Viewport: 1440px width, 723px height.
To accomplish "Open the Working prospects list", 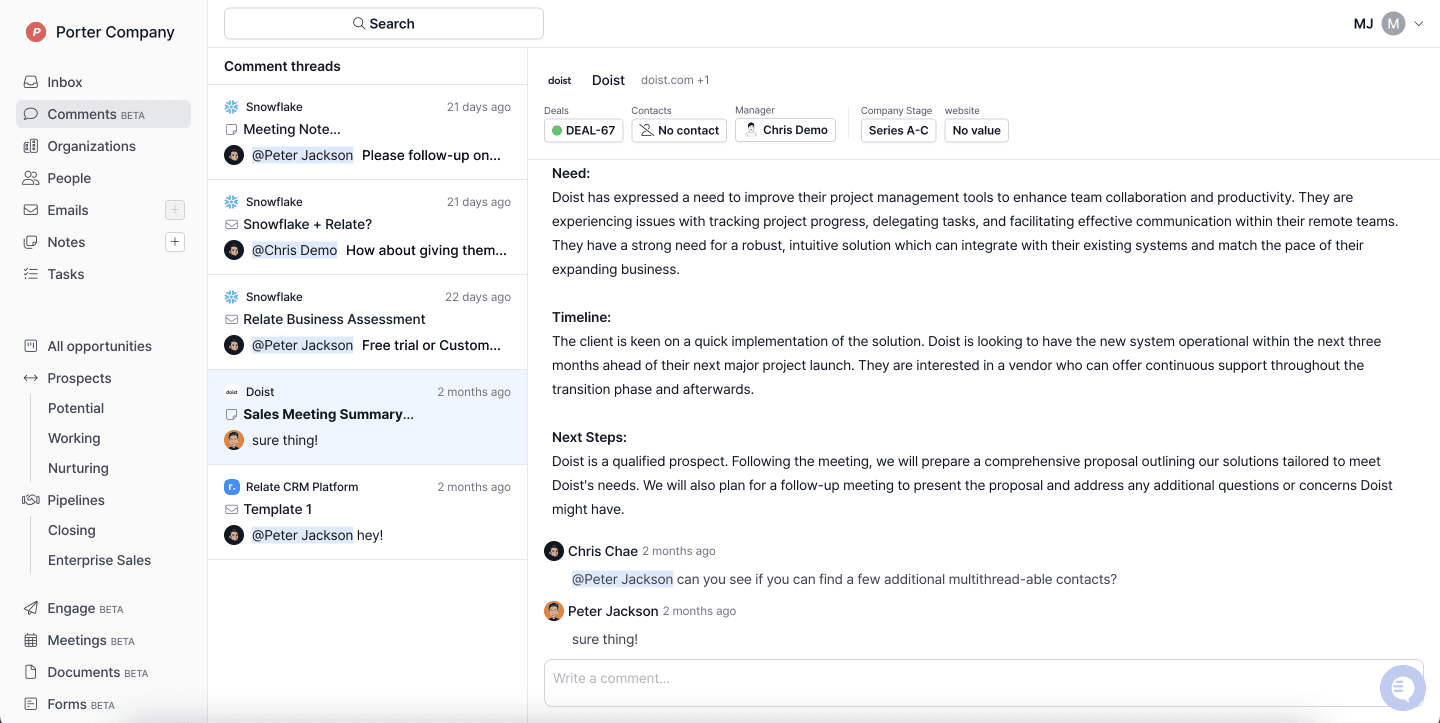I will tap(74, 438).
